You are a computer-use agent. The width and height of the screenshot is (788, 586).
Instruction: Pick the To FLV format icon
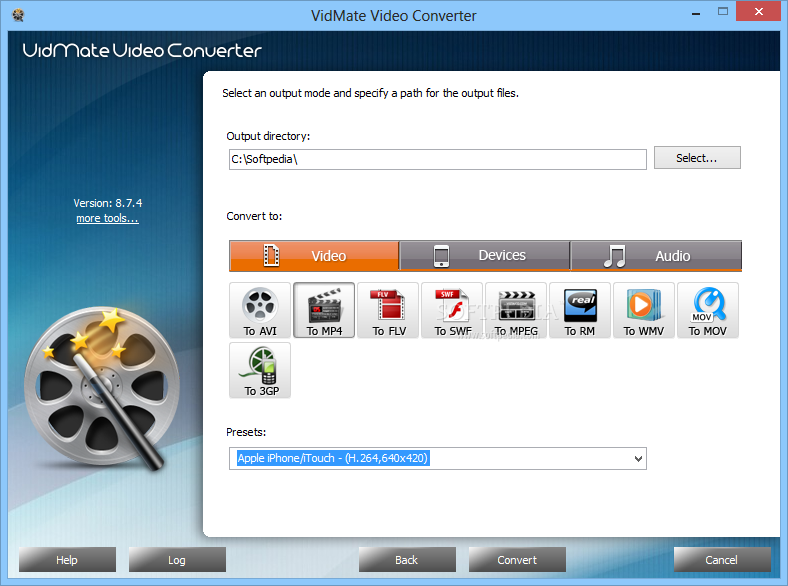388,310
